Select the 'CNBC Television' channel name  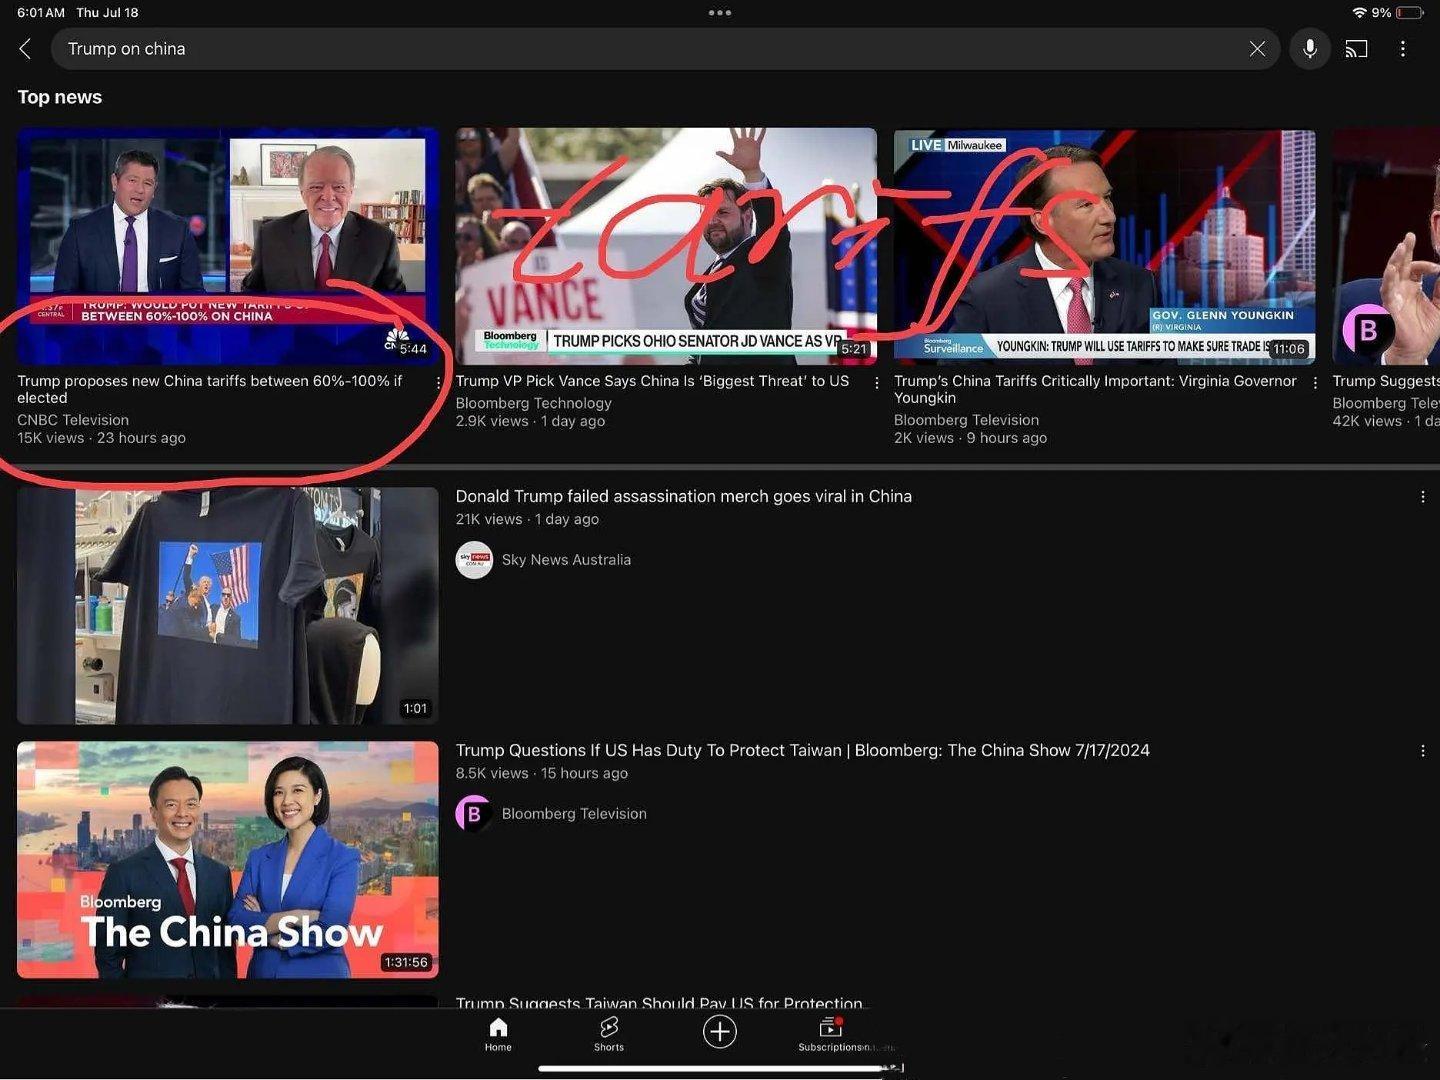click(73, 420)
